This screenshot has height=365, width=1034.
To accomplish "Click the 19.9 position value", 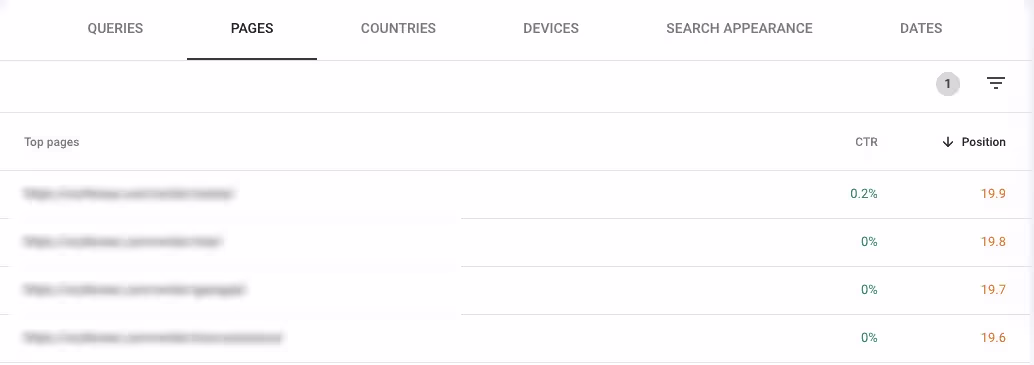I will 993,194.
